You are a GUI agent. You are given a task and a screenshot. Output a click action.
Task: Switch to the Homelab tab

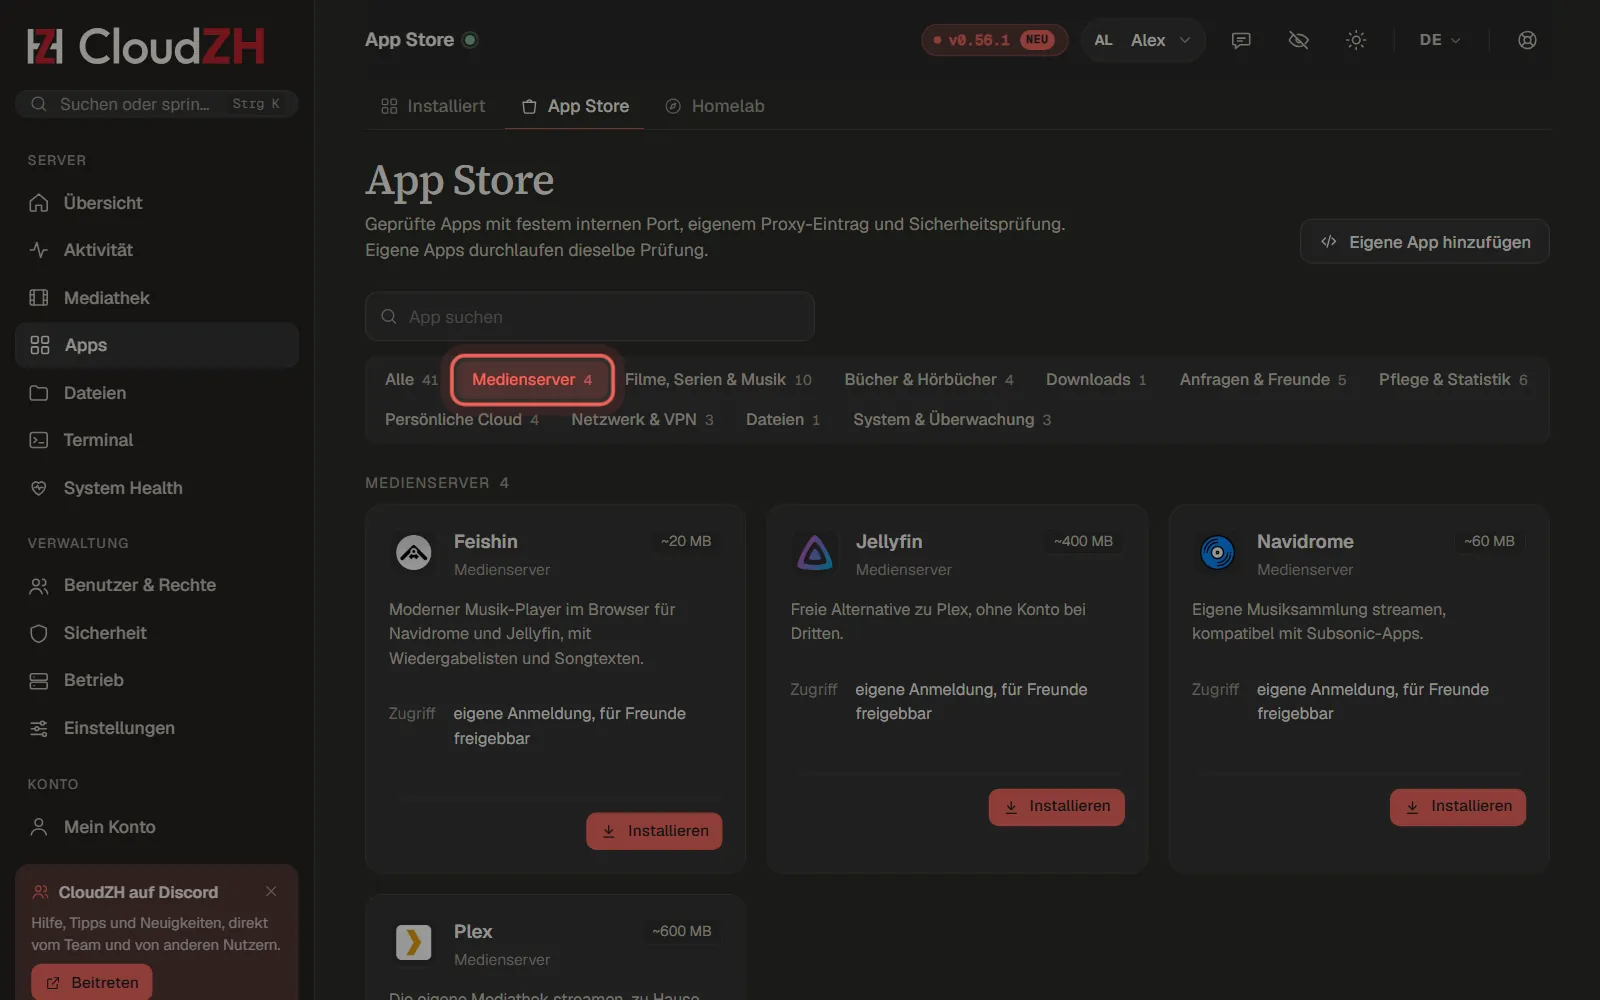[x=715, y=106]
